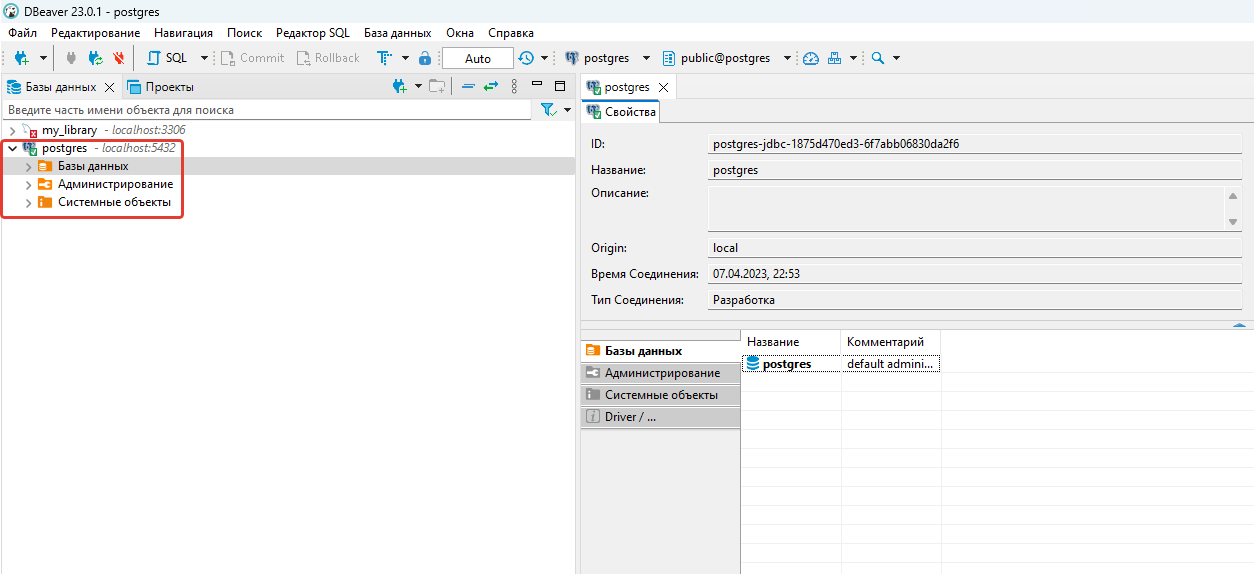Click the navigator filter funnel icon
1254x574 pixels.
point(548,110)
